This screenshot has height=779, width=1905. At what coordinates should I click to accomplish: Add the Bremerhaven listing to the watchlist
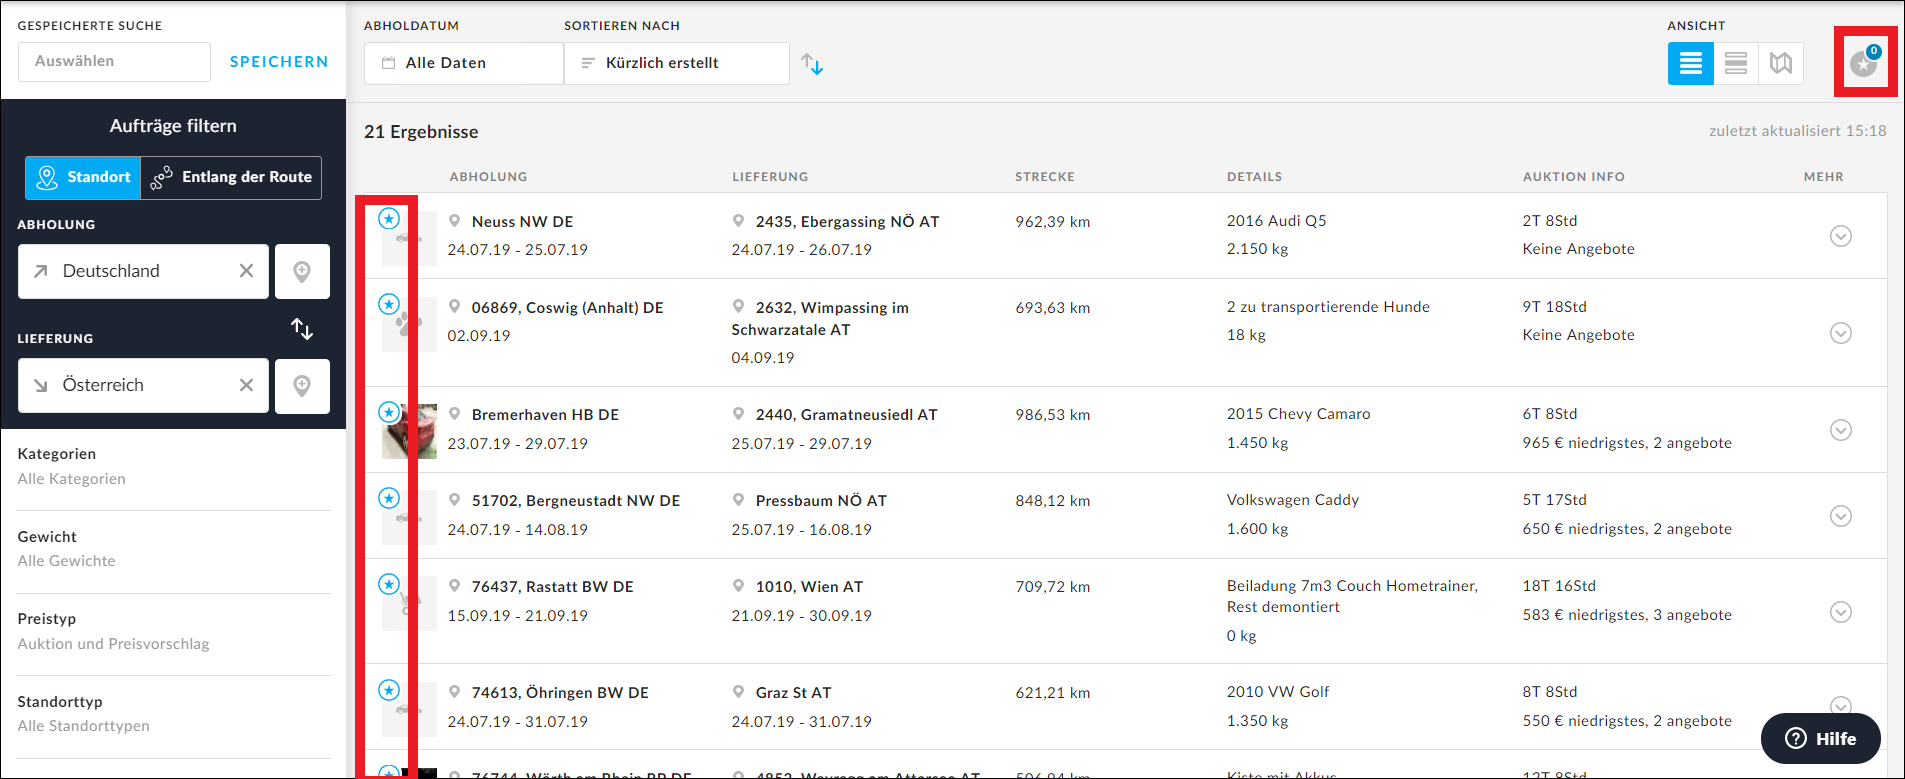point(389,412)
